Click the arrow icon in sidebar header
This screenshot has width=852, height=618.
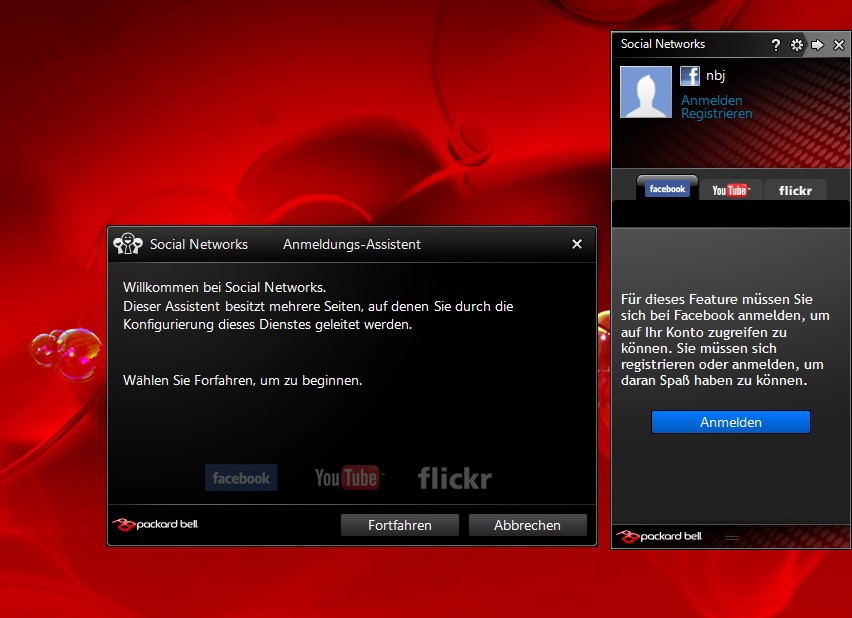(x=817, y=45)
